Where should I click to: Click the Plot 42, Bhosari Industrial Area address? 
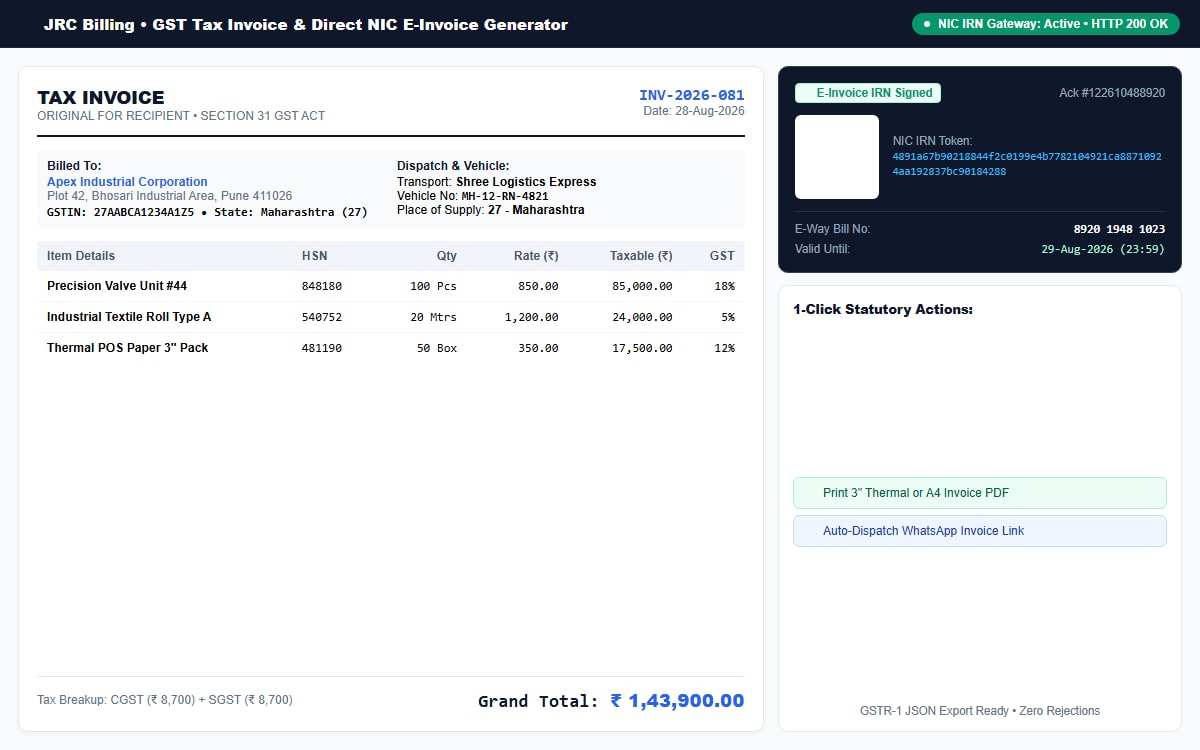tap(170, 196)
